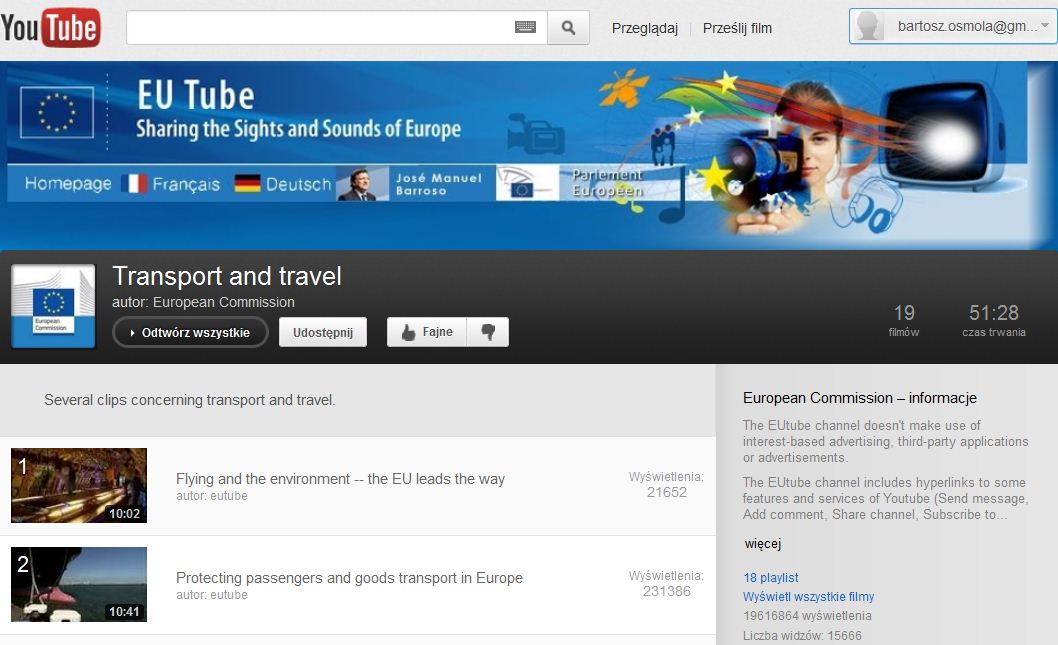1058x645 pixels.
Task: Click the Udostępnij share button
Action: (323, 333)
